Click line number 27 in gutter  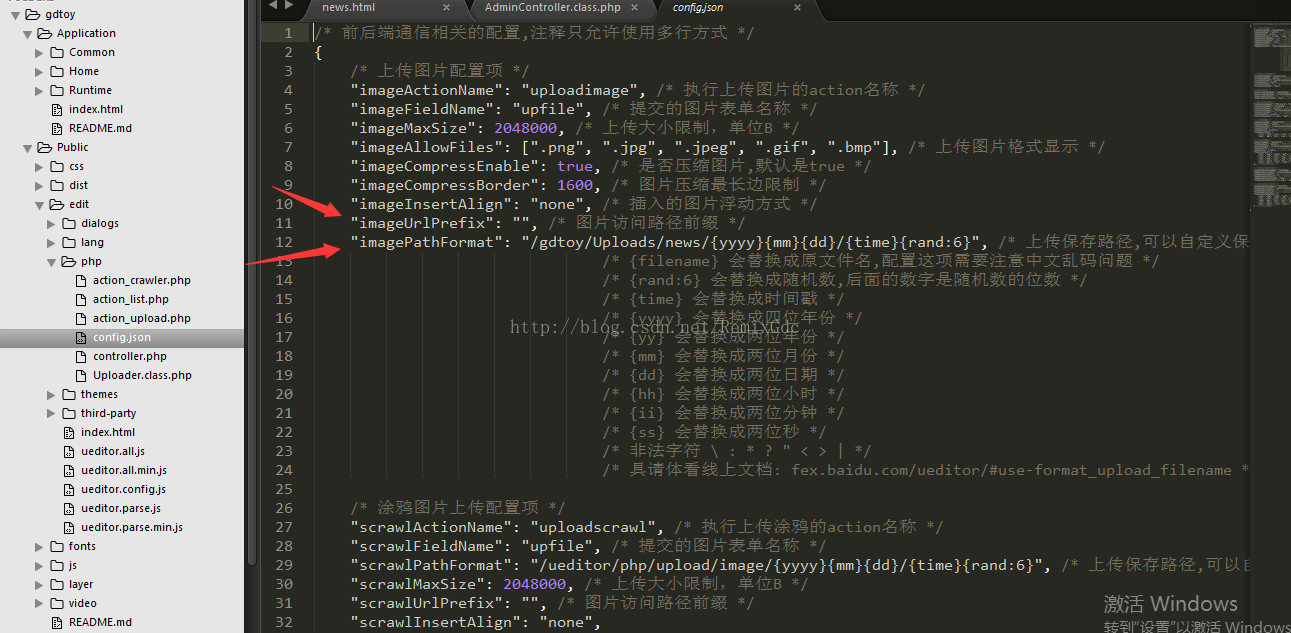[285, 527]
